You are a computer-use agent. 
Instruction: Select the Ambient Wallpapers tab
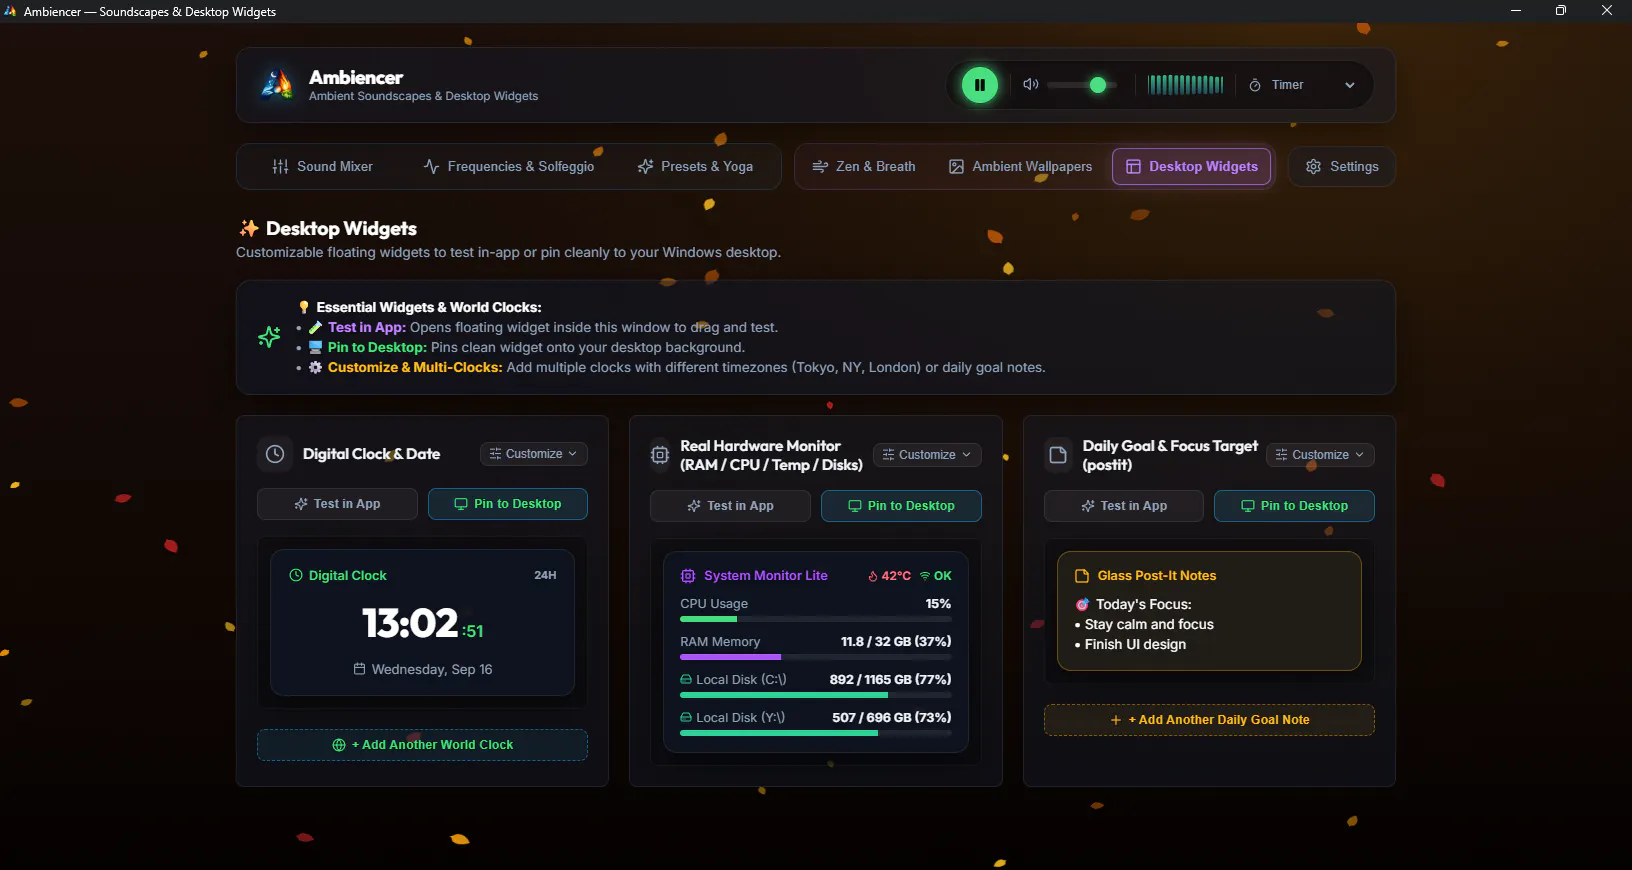point(1020,167)
